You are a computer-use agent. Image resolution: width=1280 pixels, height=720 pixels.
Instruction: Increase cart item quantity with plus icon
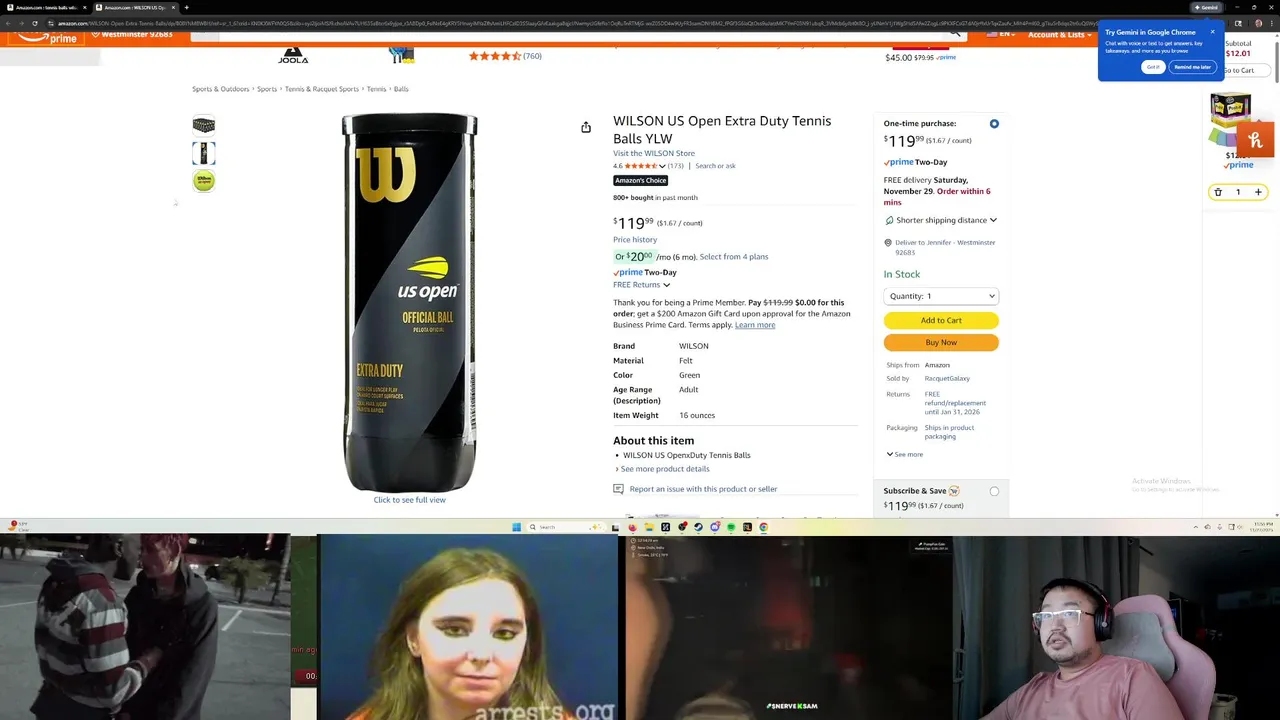(1258, 192)
